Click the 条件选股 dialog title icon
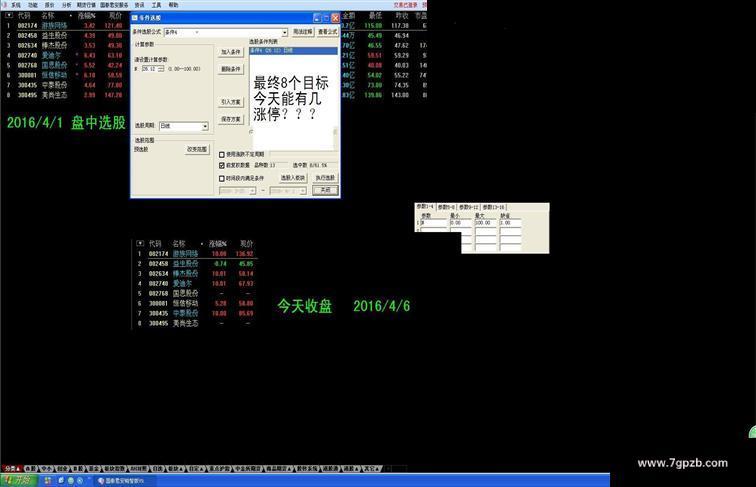 pyautogui.click(x=135, y=18)
